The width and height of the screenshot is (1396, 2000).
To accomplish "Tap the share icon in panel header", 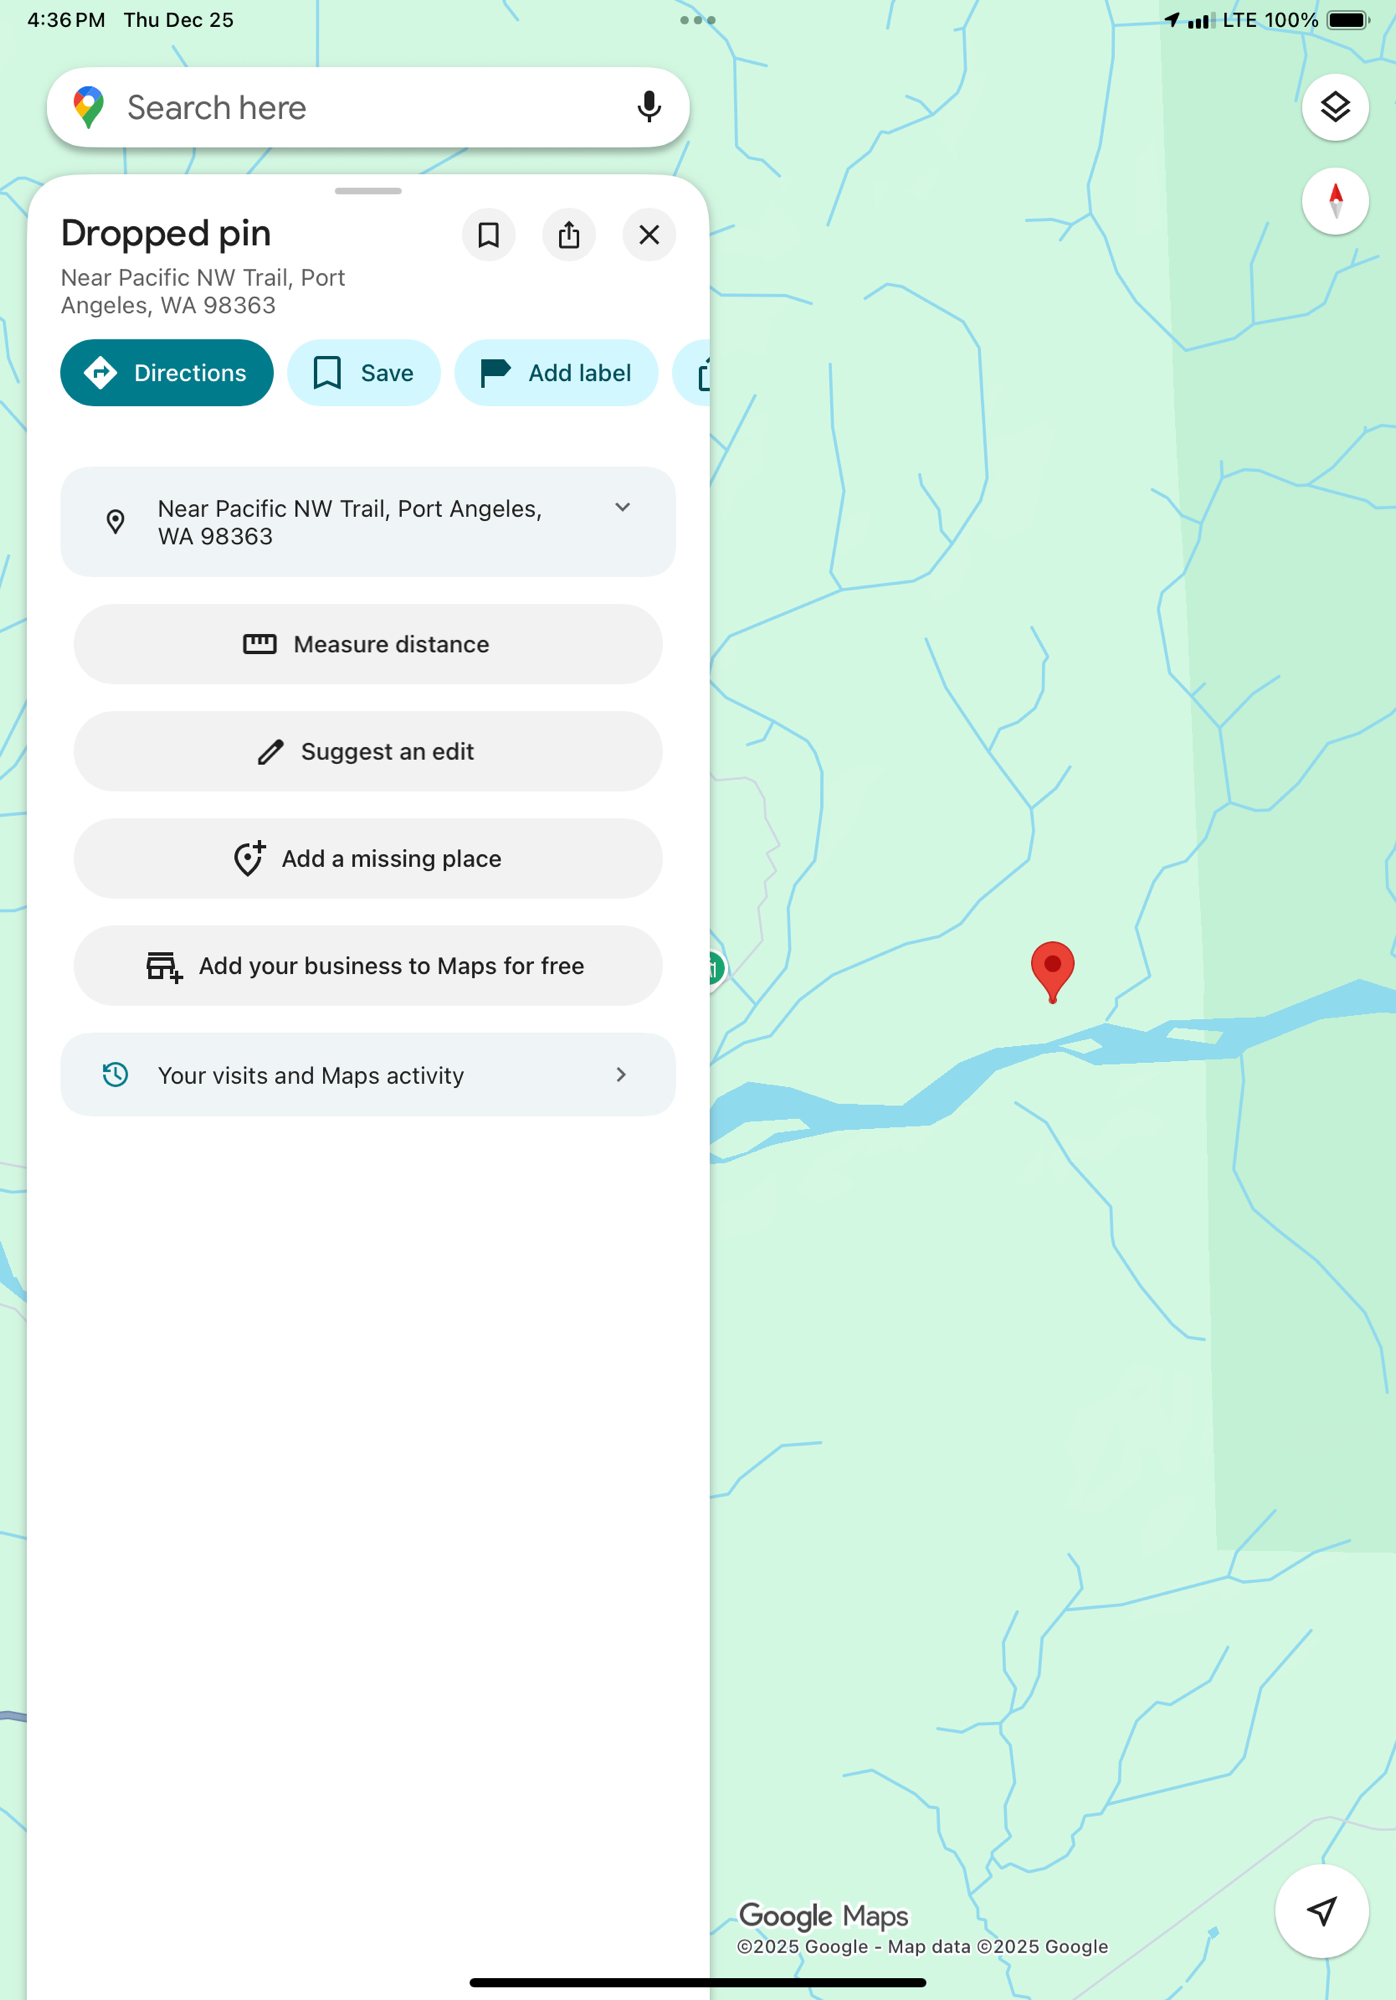I will coord(569,235).
